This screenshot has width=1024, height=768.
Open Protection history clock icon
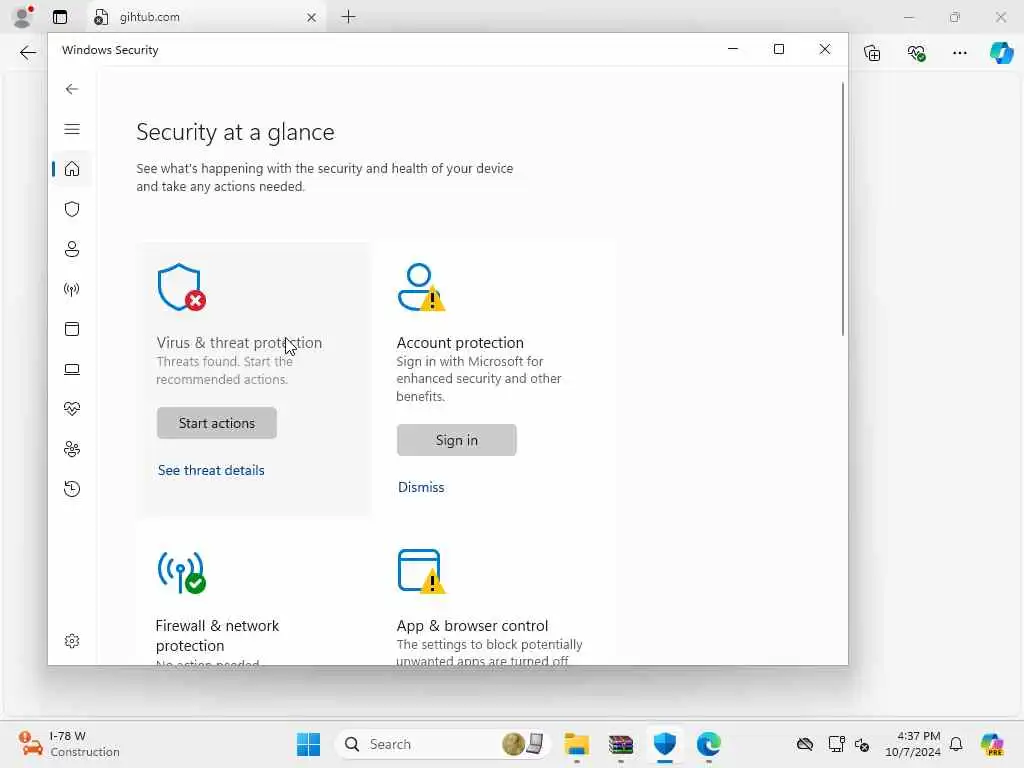click(x=72, y=488)
